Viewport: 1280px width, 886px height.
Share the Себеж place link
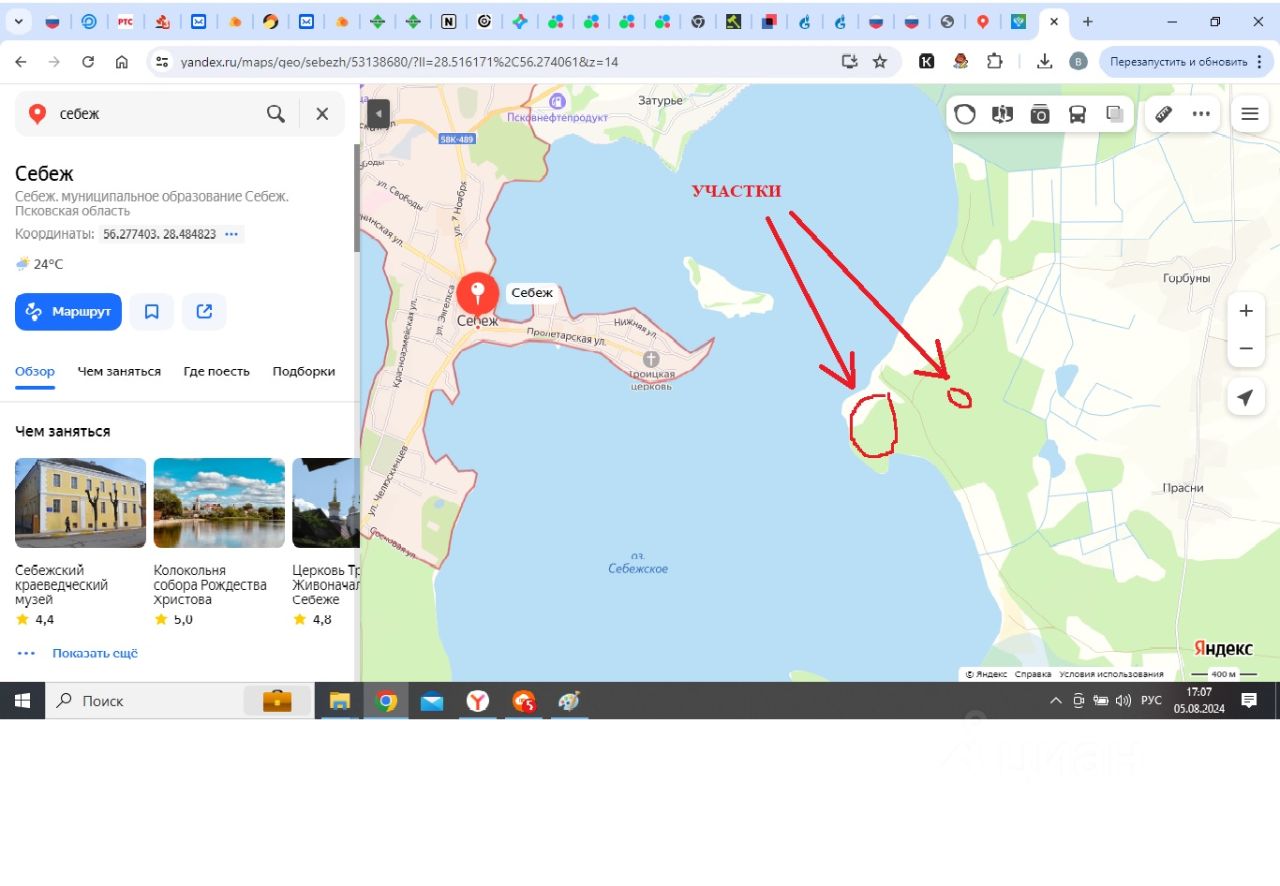tap(204, 312)
